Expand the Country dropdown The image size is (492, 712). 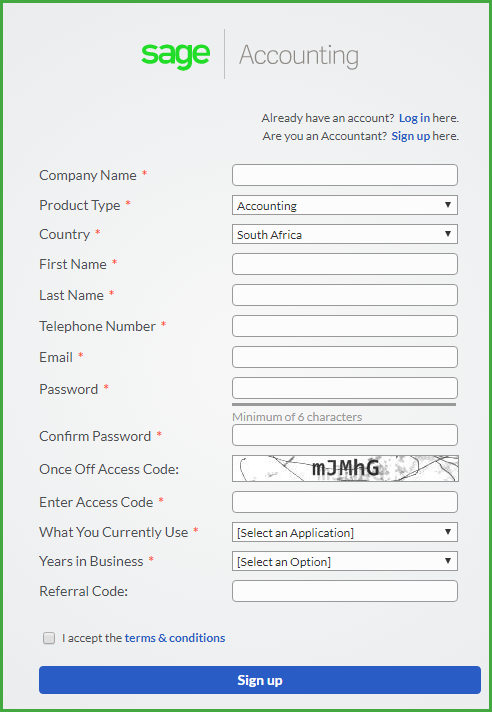pos(345,234)
